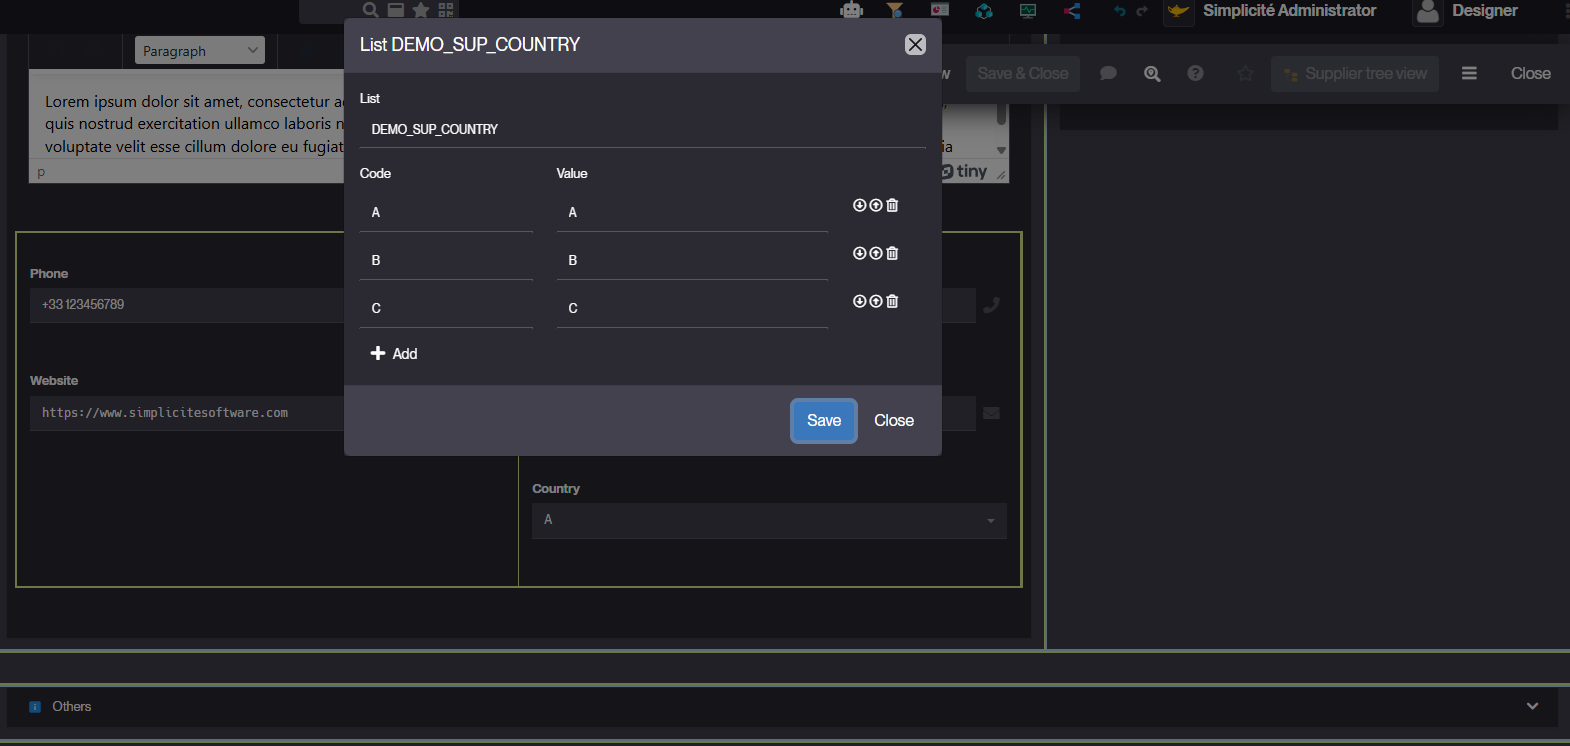The width and height of the screenshot is (1570, 746).
Task: Click the undo arrow in header
Action: (x=1119, y=11)
